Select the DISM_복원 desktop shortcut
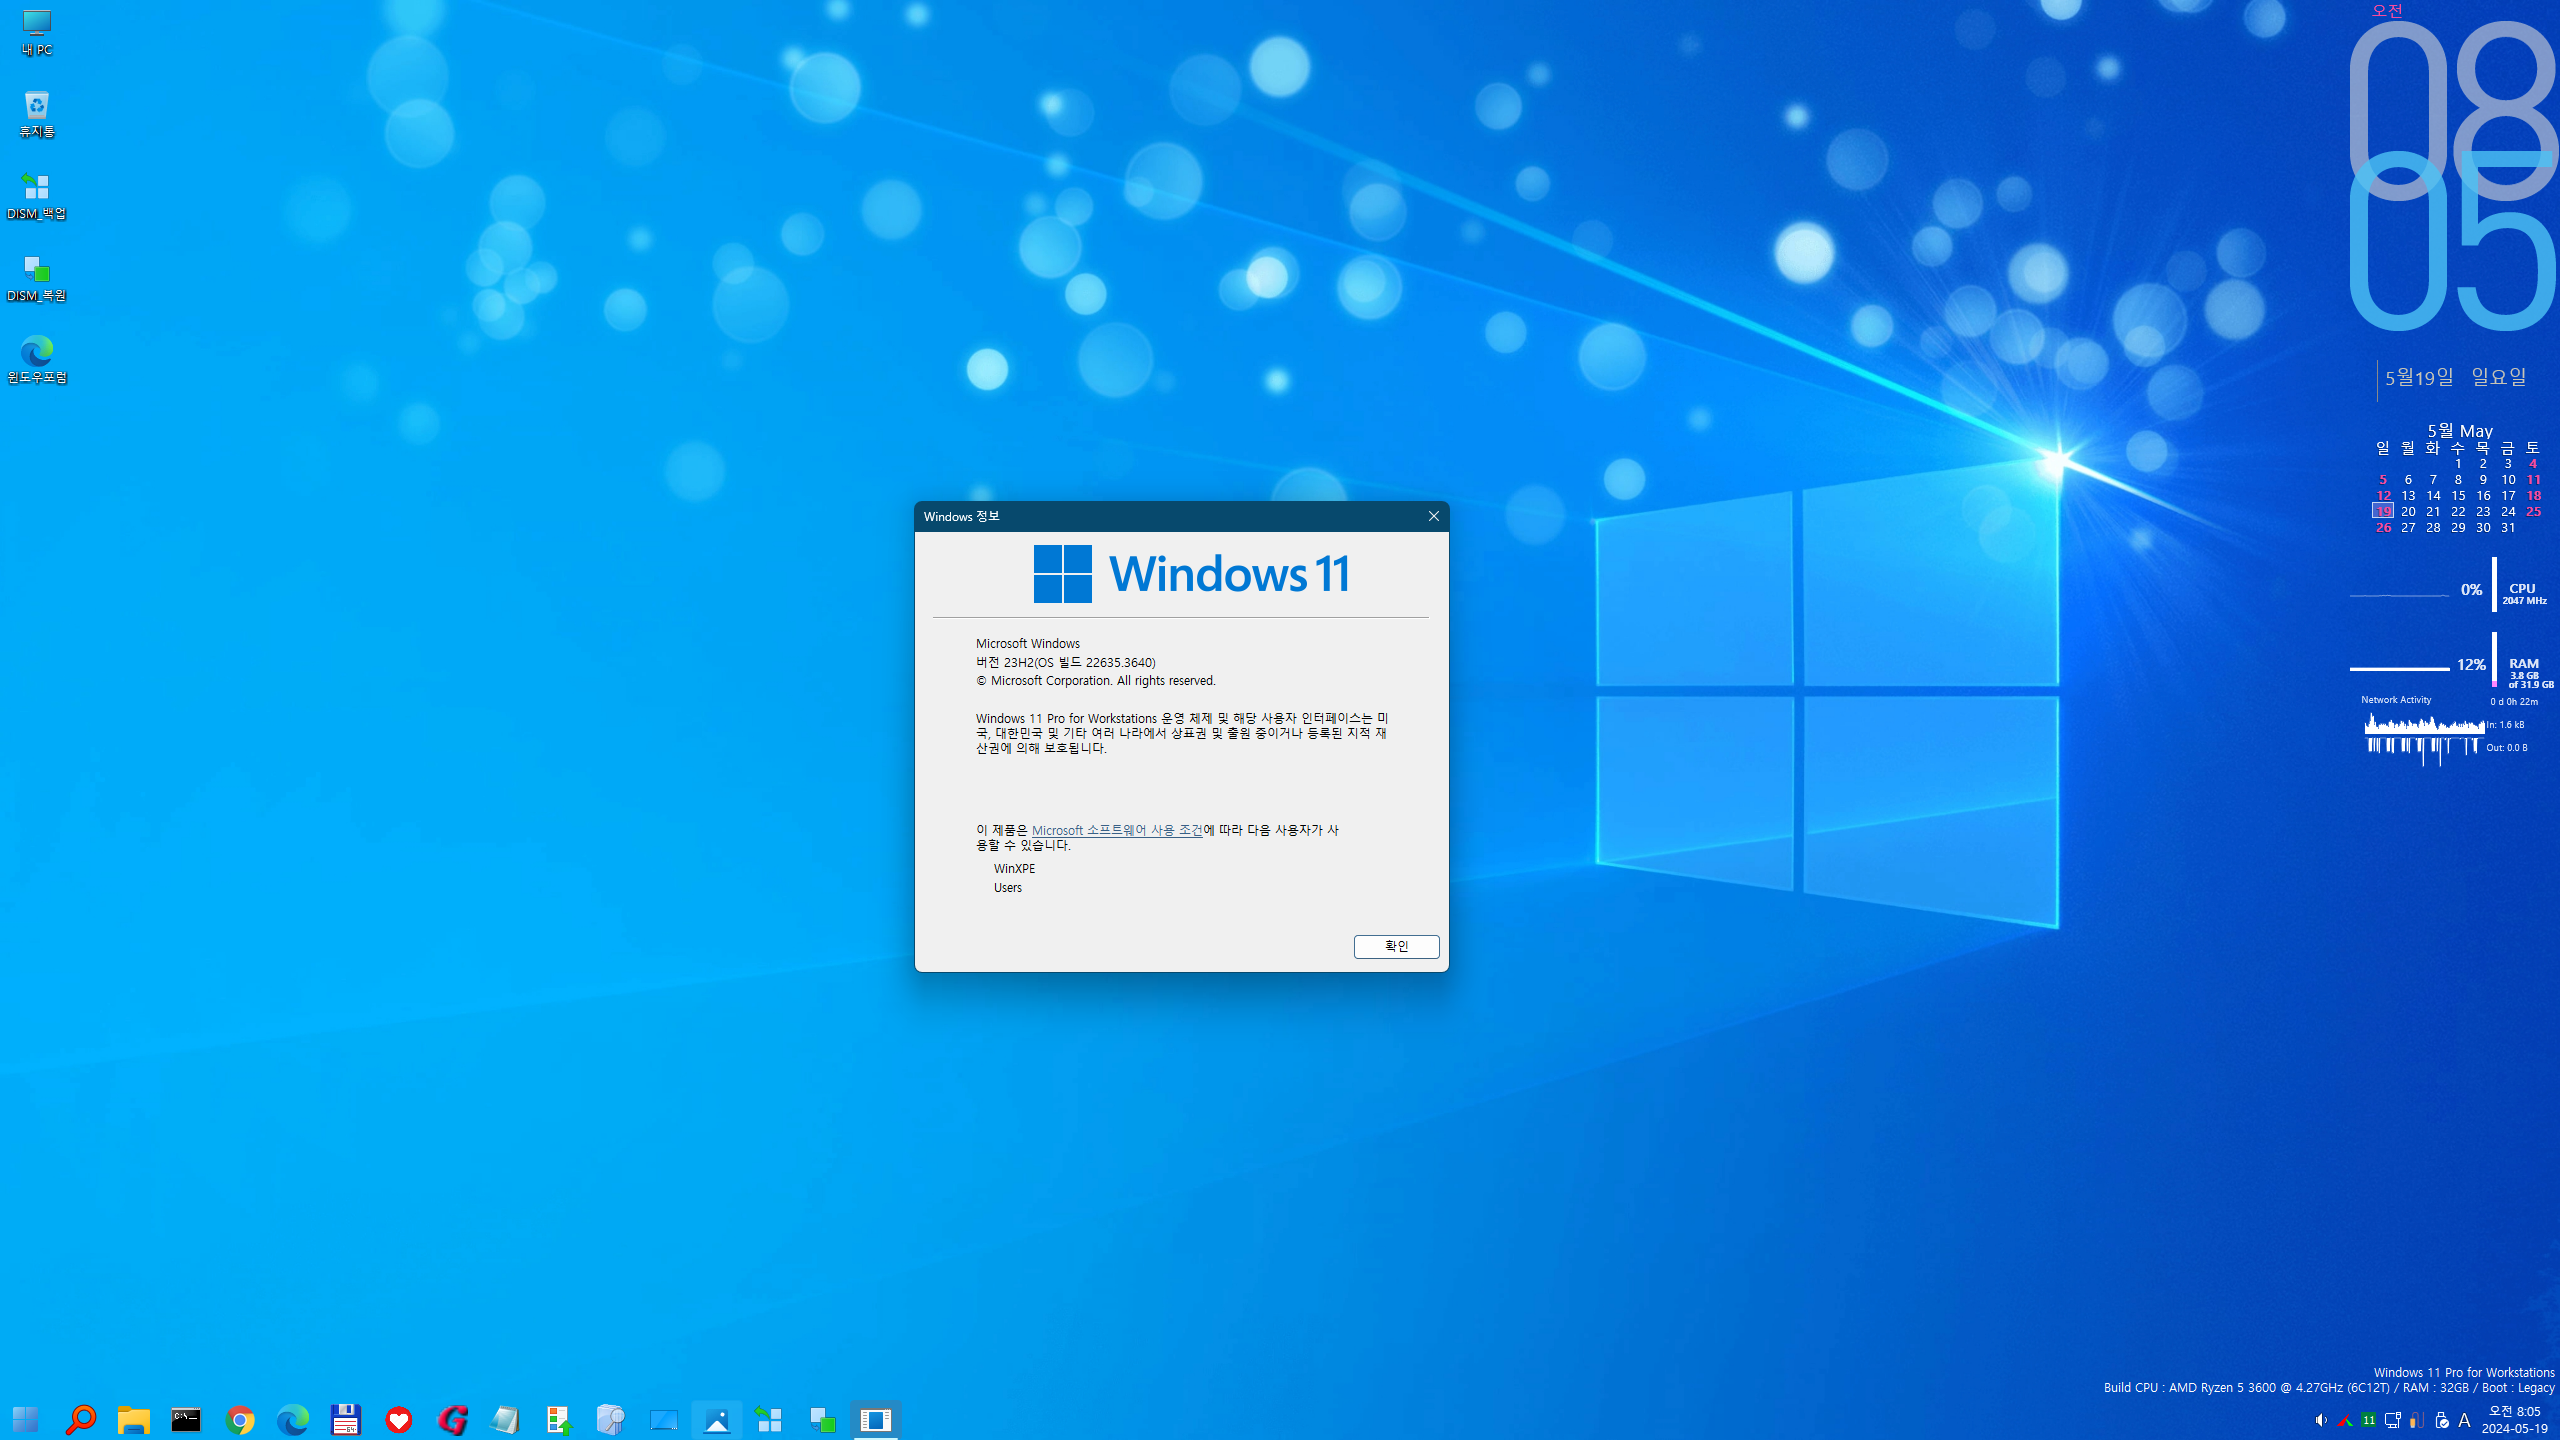 point(37,278)
